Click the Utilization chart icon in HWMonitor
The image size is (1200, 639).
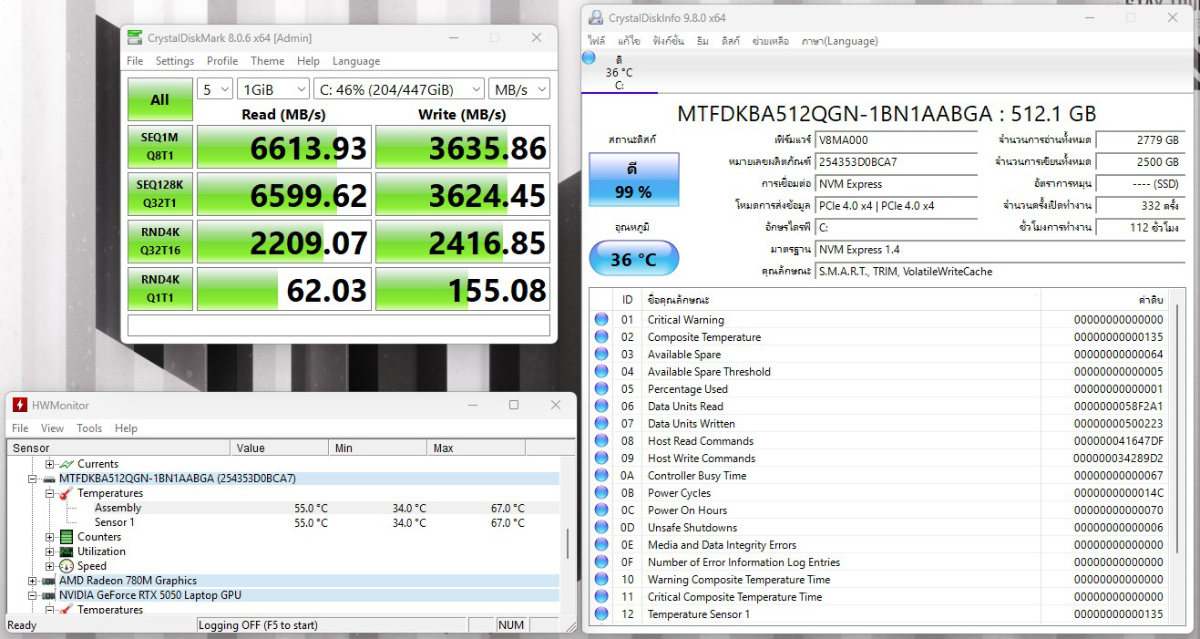(x=67, y=551)
